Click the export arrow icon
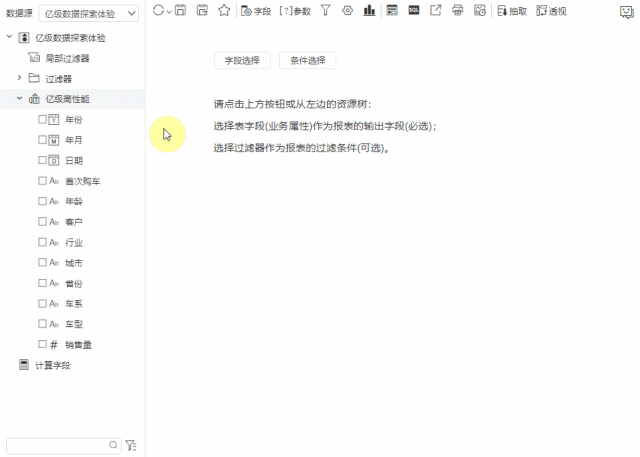Screen dimensions: 640x457 click(436, 10)
